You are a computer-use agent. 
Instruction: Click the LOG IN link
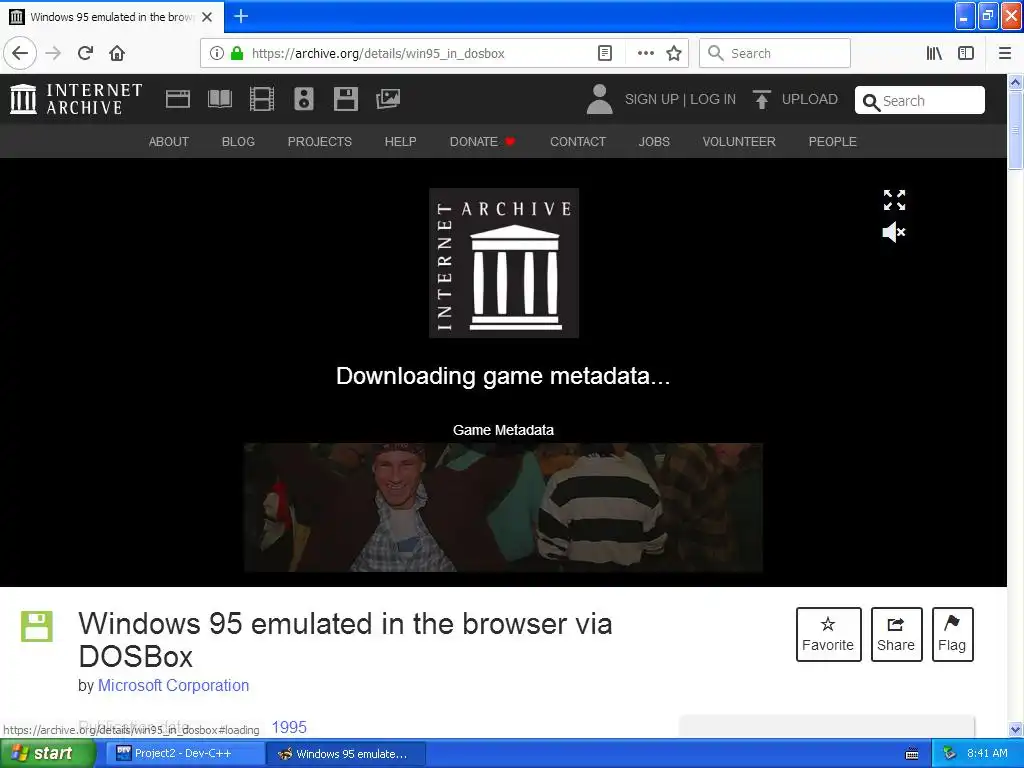pyautogui.click(x=713, y=99)
